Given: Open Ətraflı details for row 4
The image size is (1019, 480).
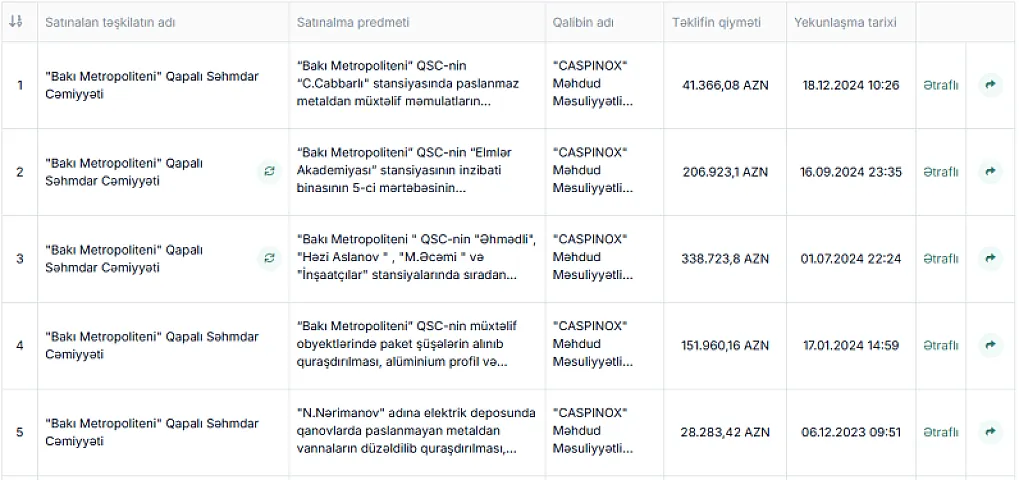Looking at the screenshot, I should tap(940, 346).
